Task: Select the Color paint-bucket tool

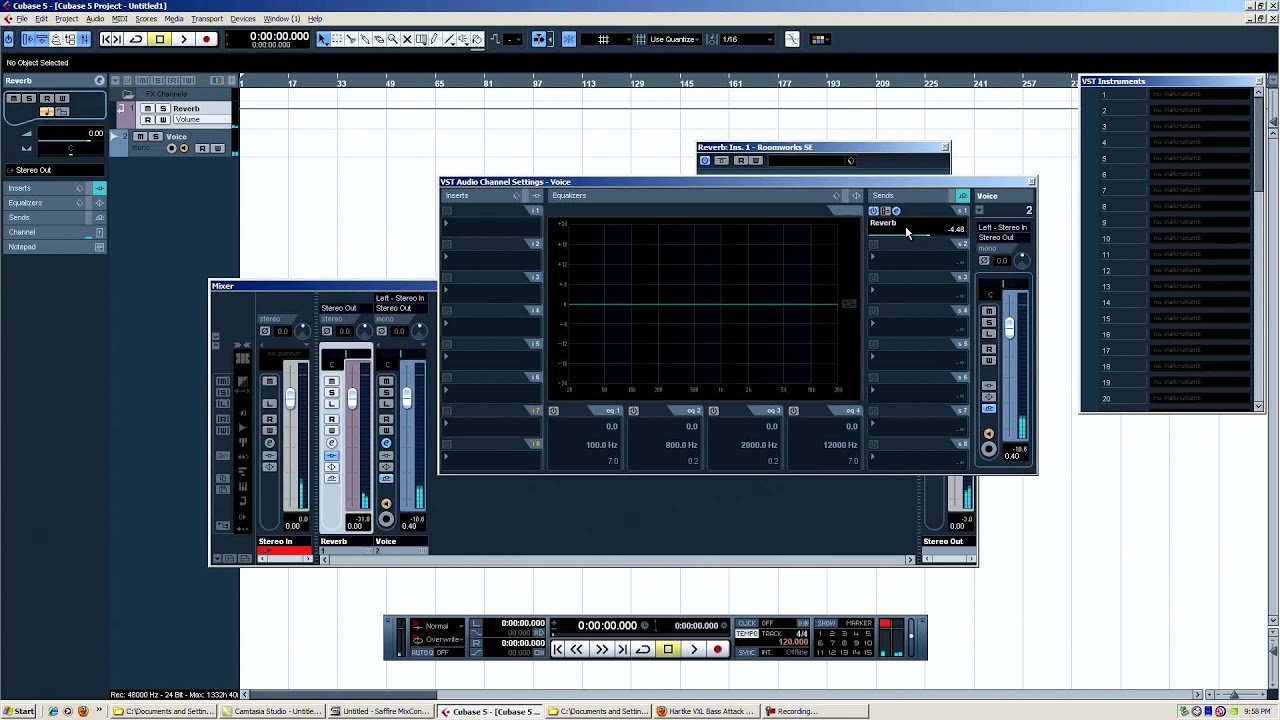Action: click(x=476, y=39)
